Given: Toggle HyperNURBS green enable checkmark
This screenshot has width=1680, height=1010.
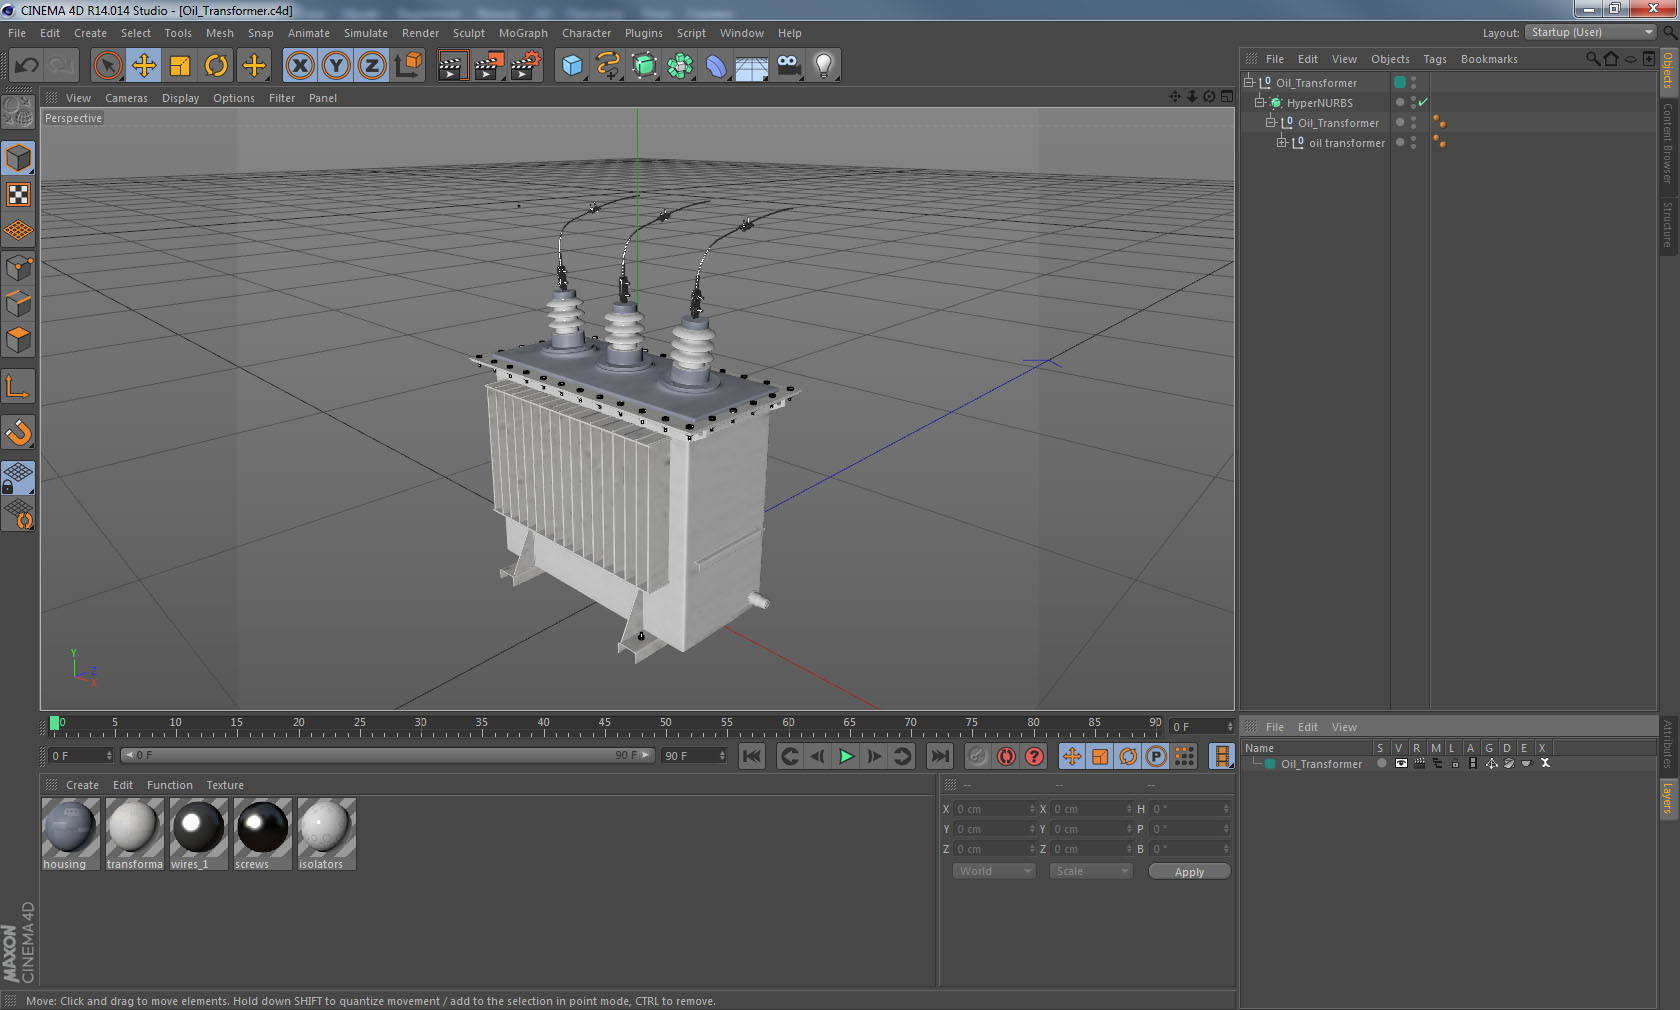Looking at the screenshot, I should click(x=1423, y=102).
